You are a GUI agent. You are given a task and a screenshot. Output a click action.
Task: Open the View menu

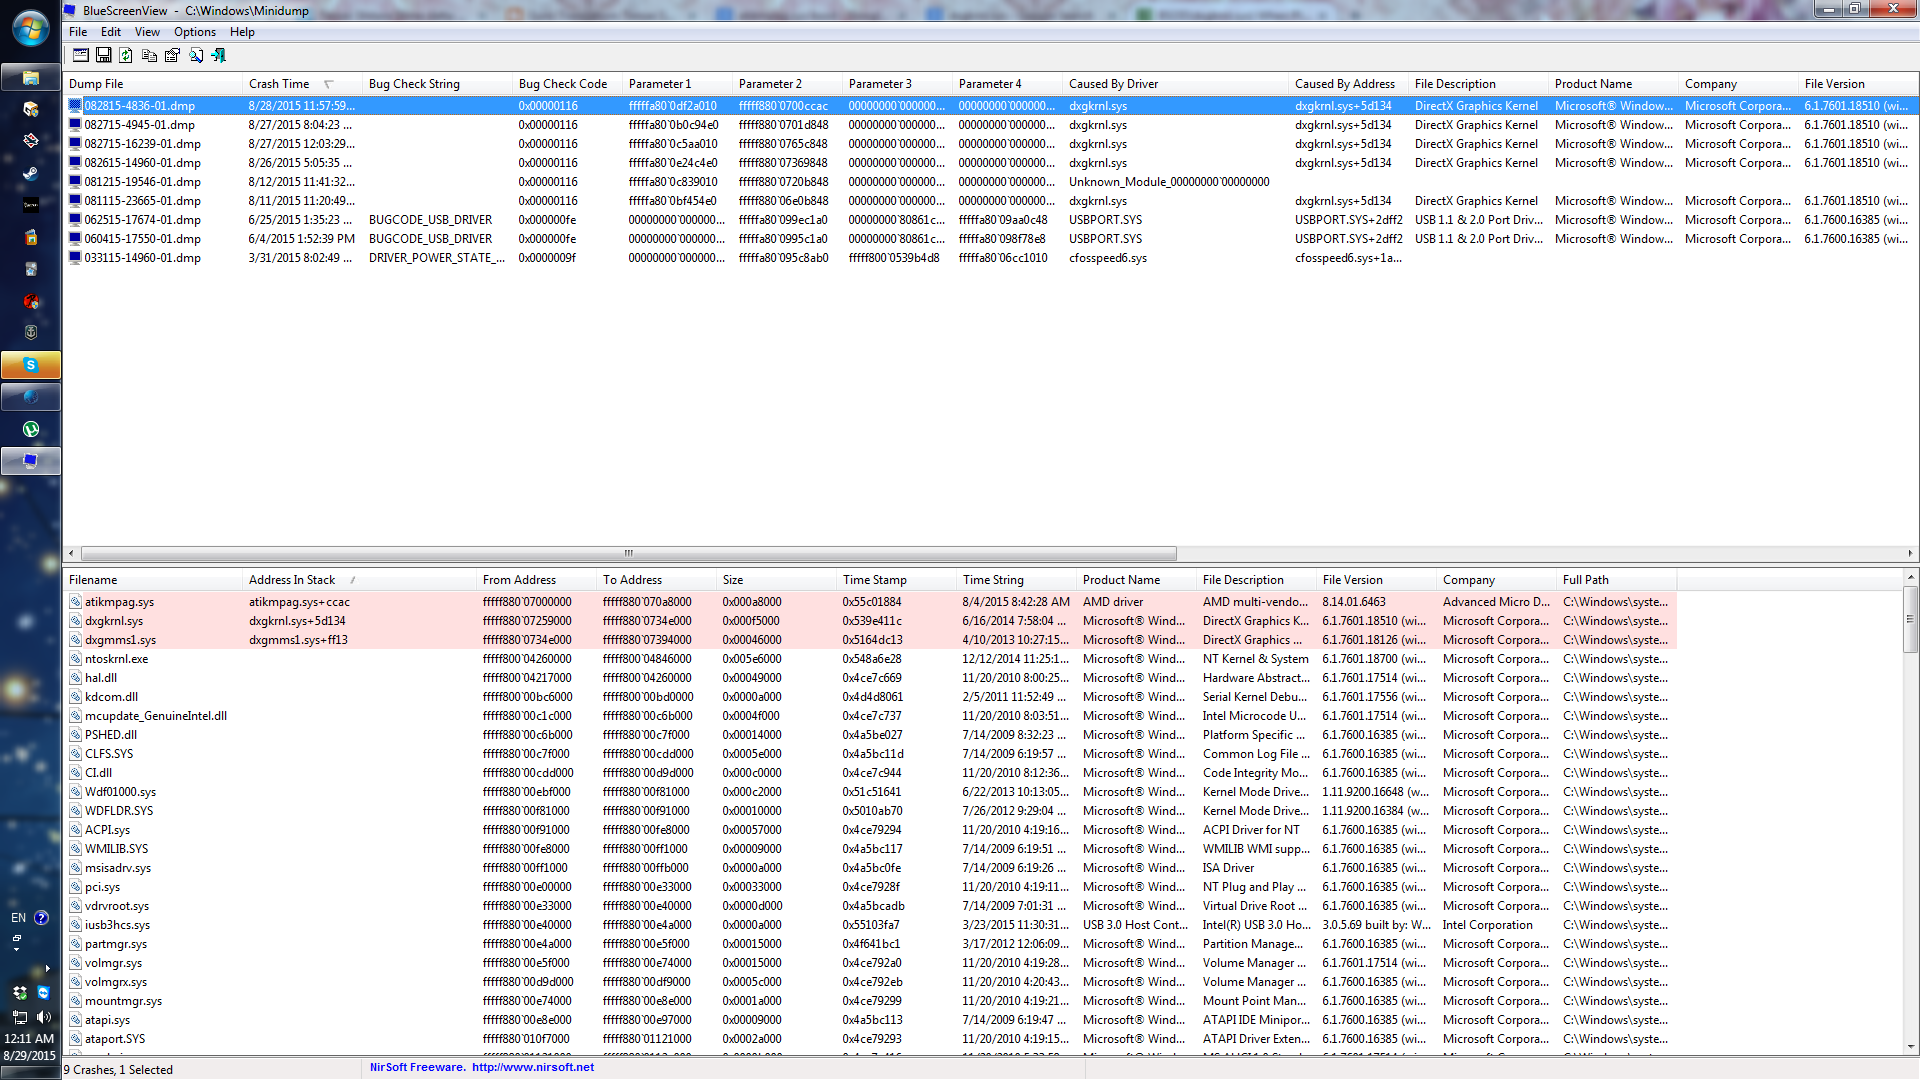click(147, 32)
